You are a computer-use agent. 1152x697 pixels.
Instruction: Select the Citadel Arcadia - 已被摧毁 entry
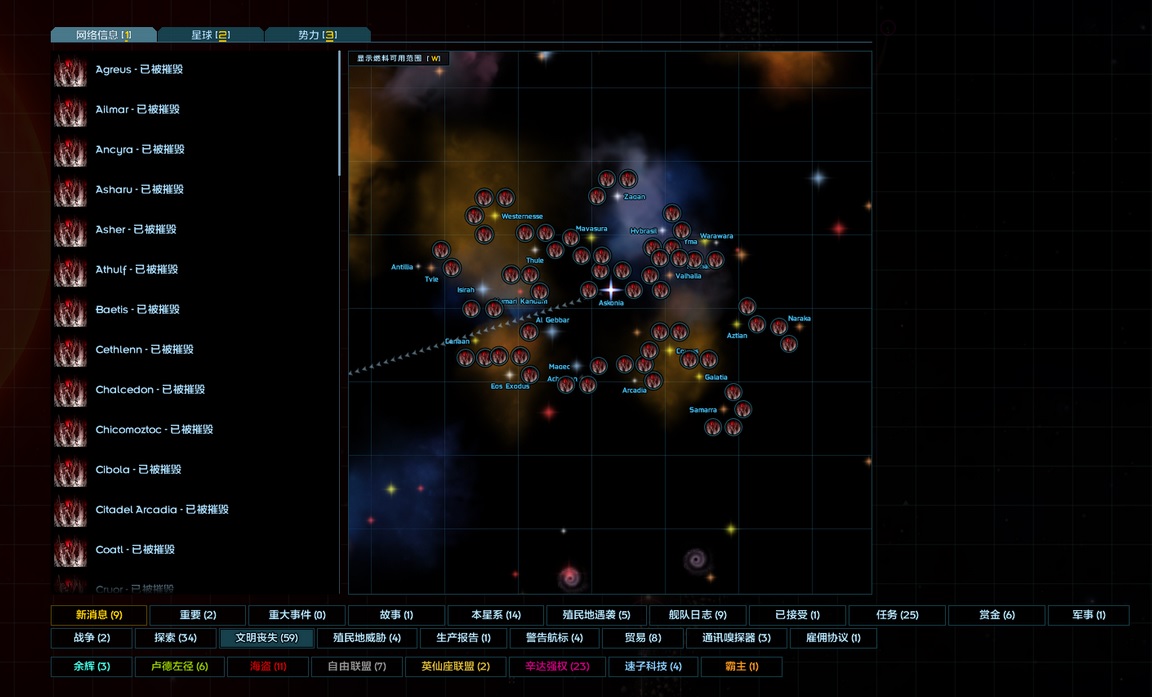[162, 510]
